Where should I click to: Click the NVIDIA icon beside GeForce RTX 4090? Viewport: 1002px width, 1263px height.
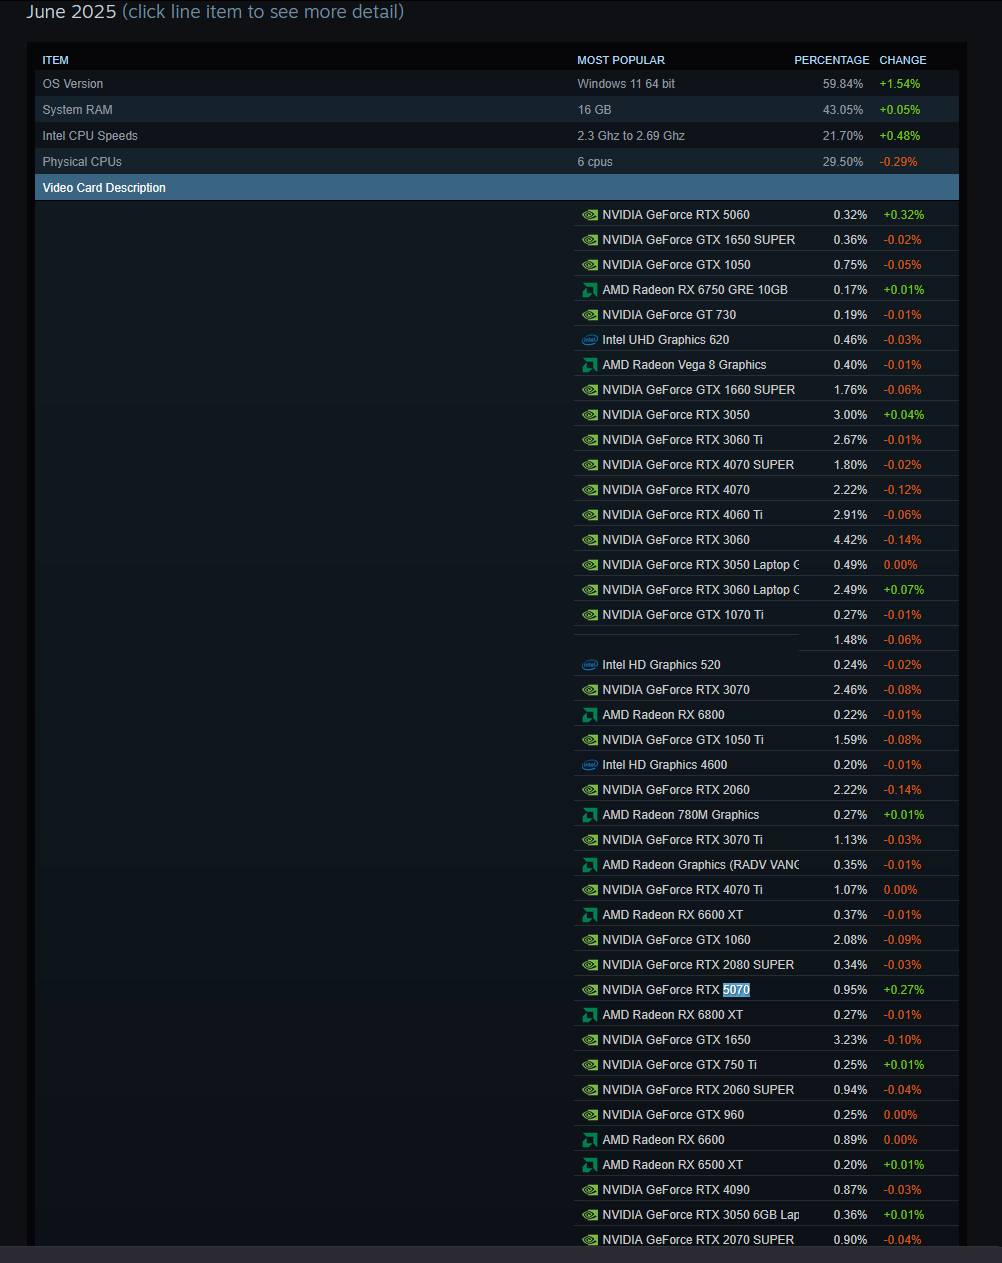(590, 1190)
